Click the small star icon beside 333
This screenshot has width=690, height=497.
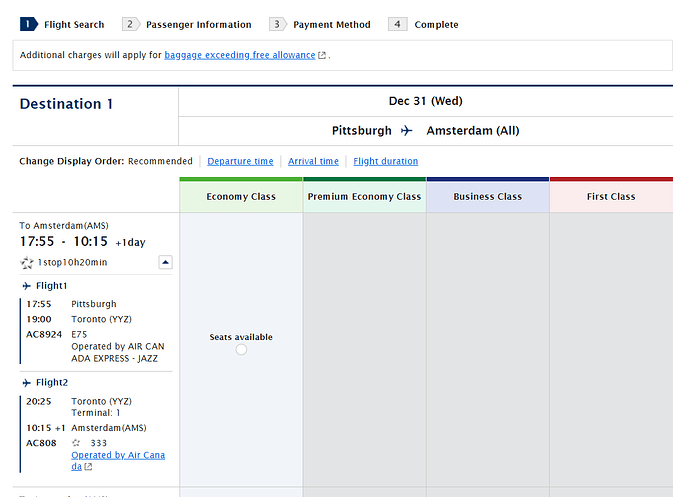[76, 442]
